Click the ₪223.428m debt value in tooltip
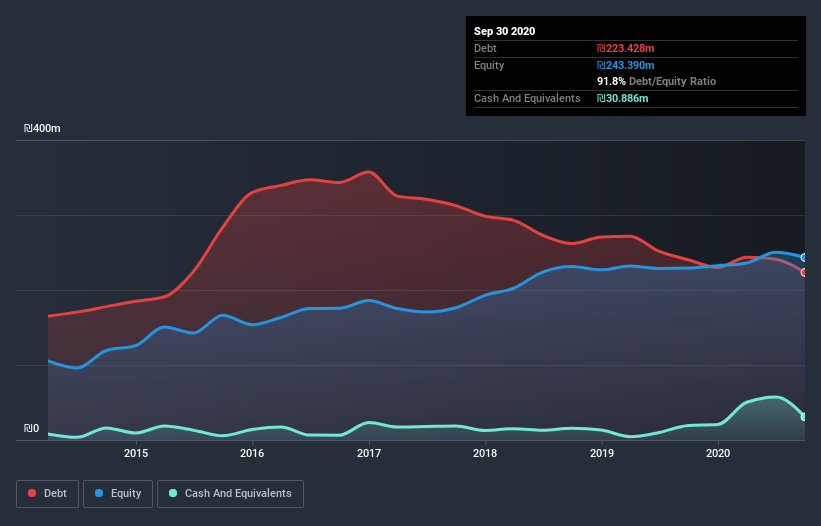Screen dimensions: 821x526 [x=626, y=48]
